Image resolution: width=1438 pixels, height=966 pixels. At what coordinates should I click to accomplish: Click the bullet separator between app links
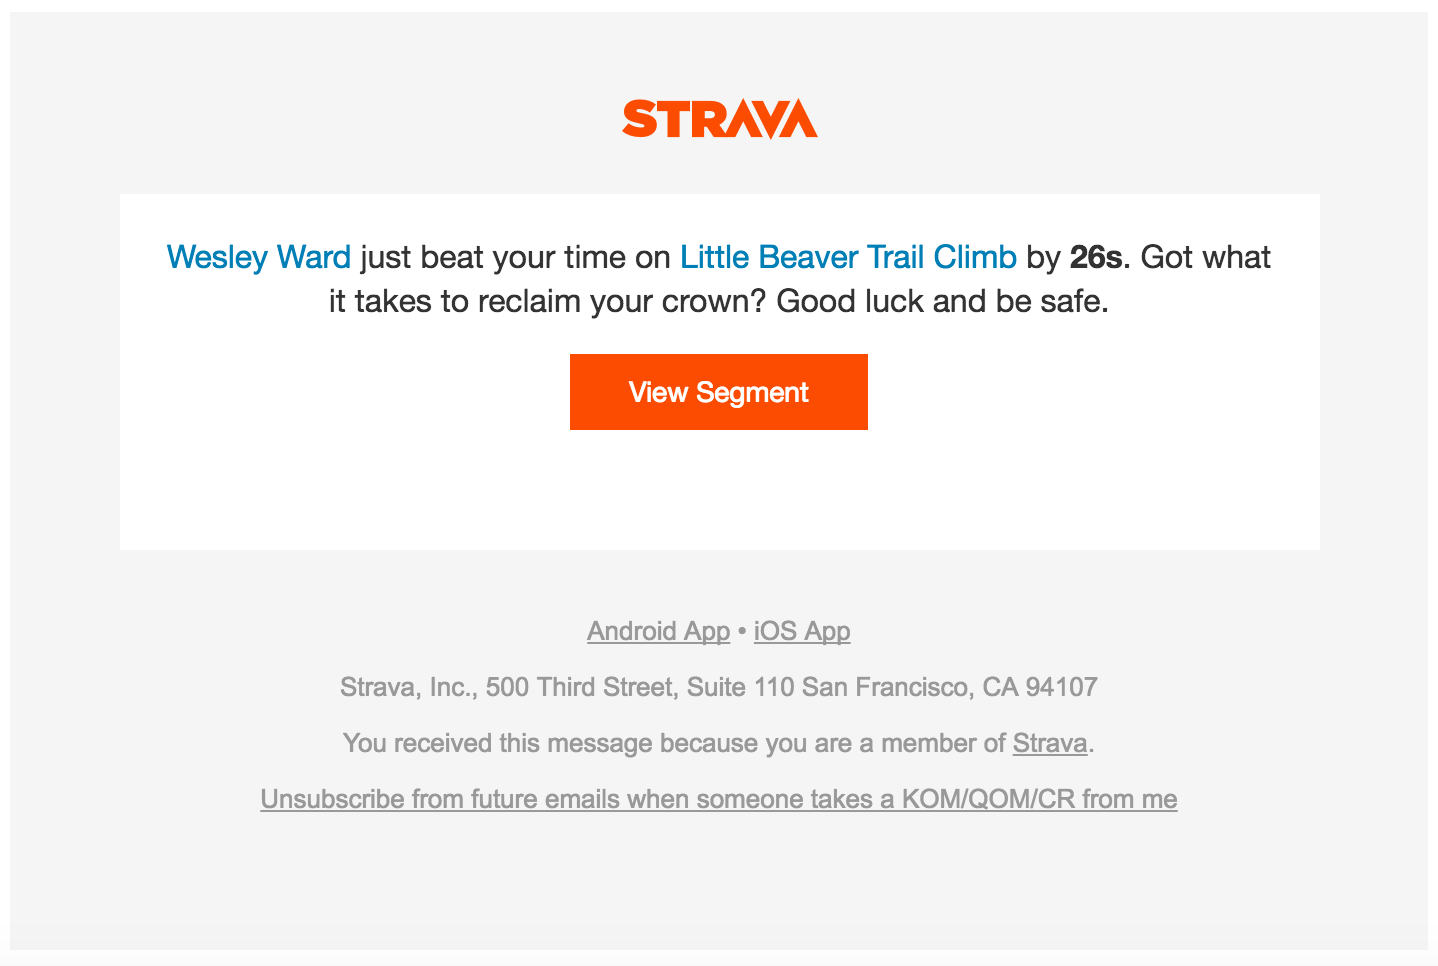742,632
